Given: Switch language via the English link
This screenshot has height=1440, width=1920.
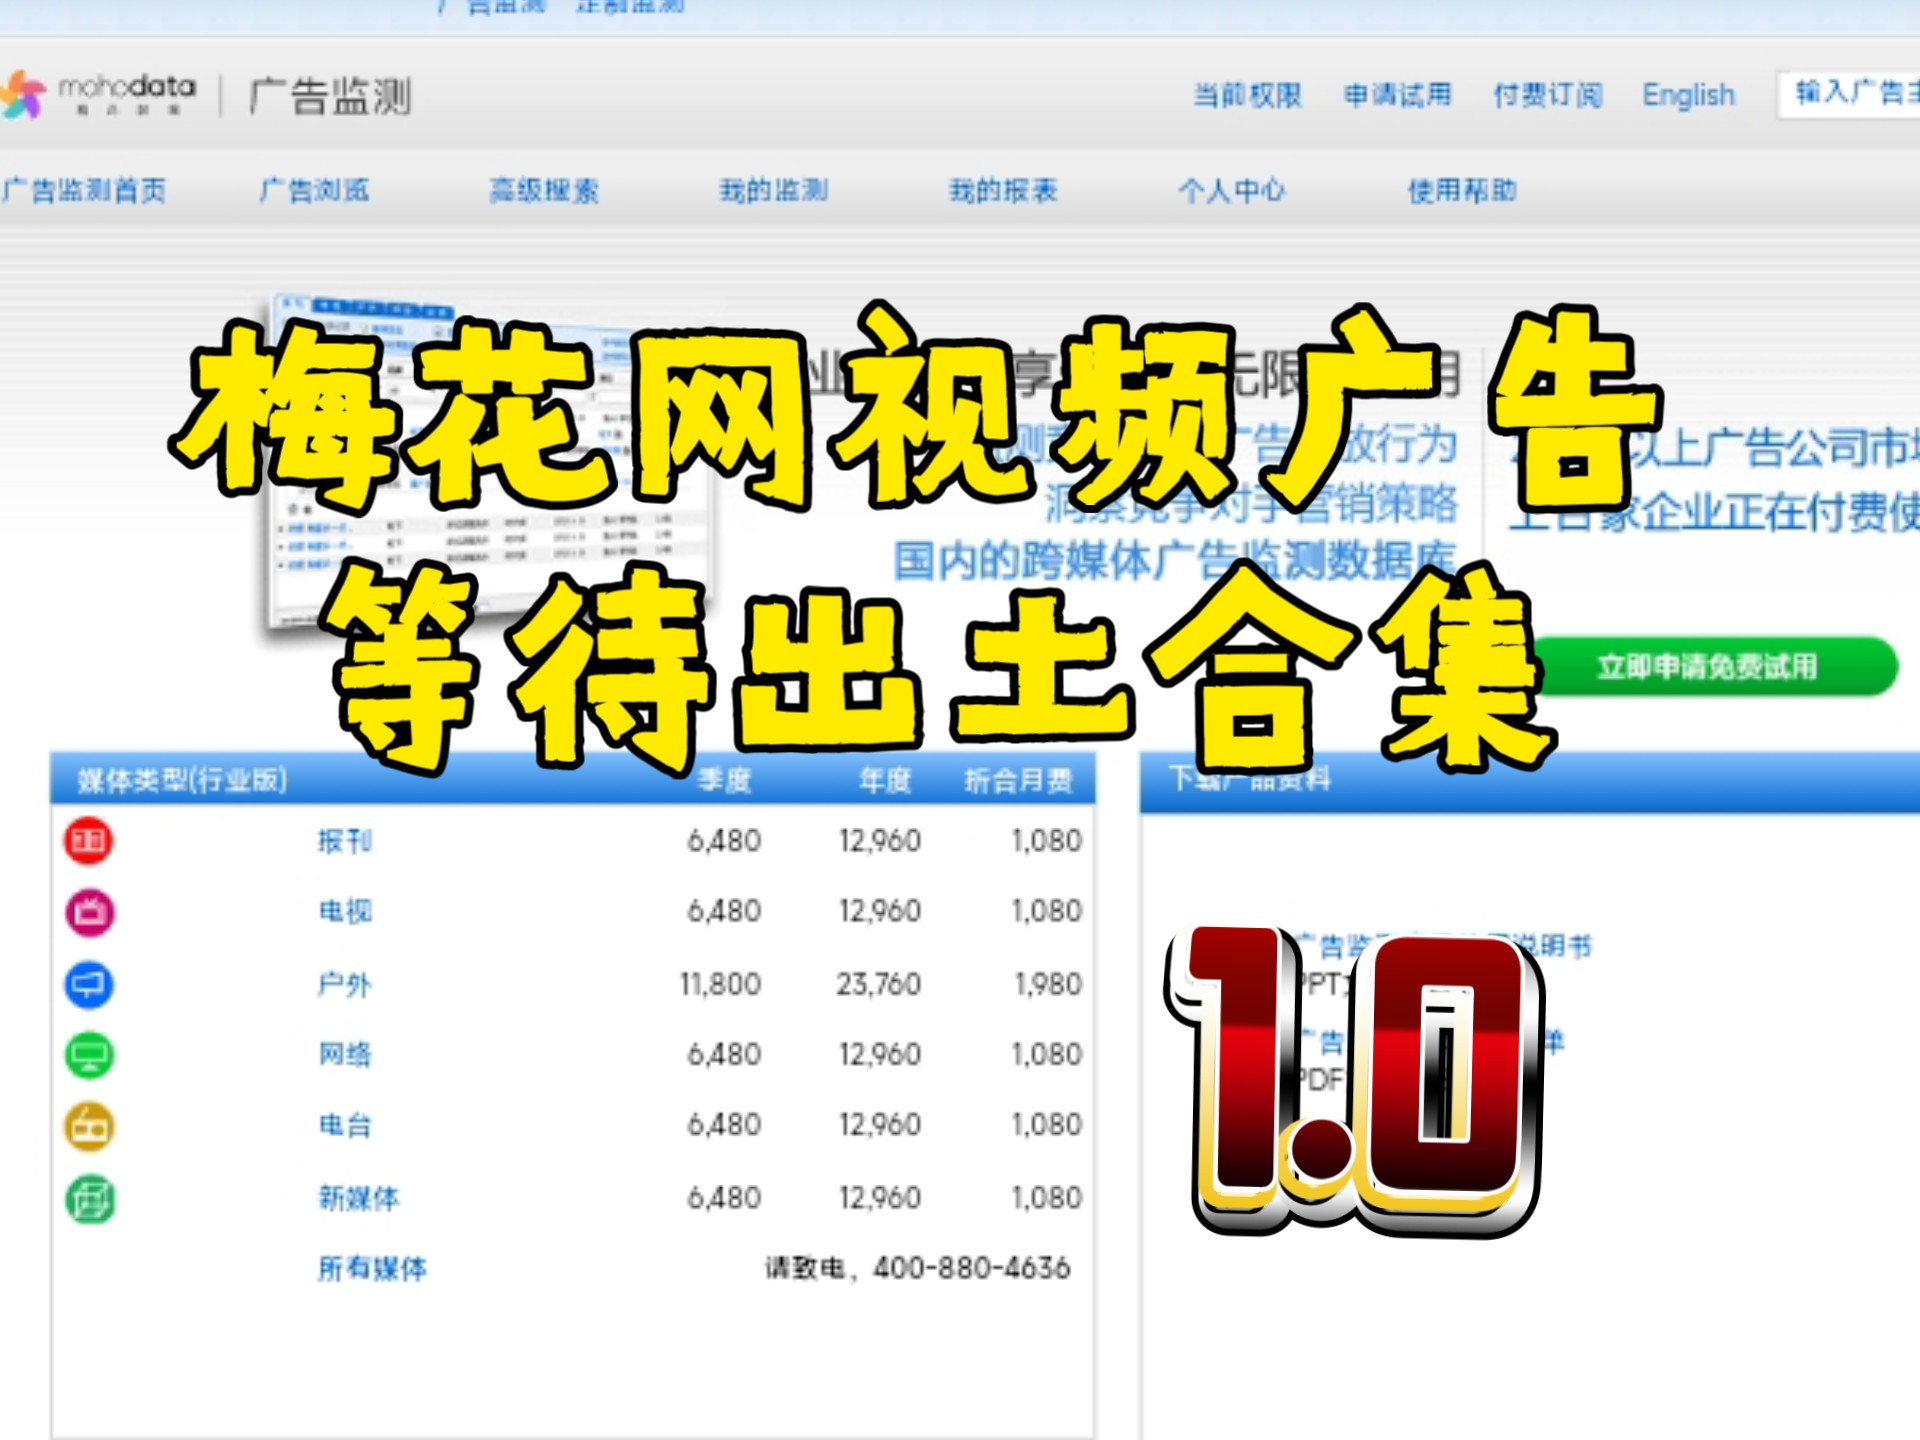Looking at the screenshot, I should [1688, 95].
